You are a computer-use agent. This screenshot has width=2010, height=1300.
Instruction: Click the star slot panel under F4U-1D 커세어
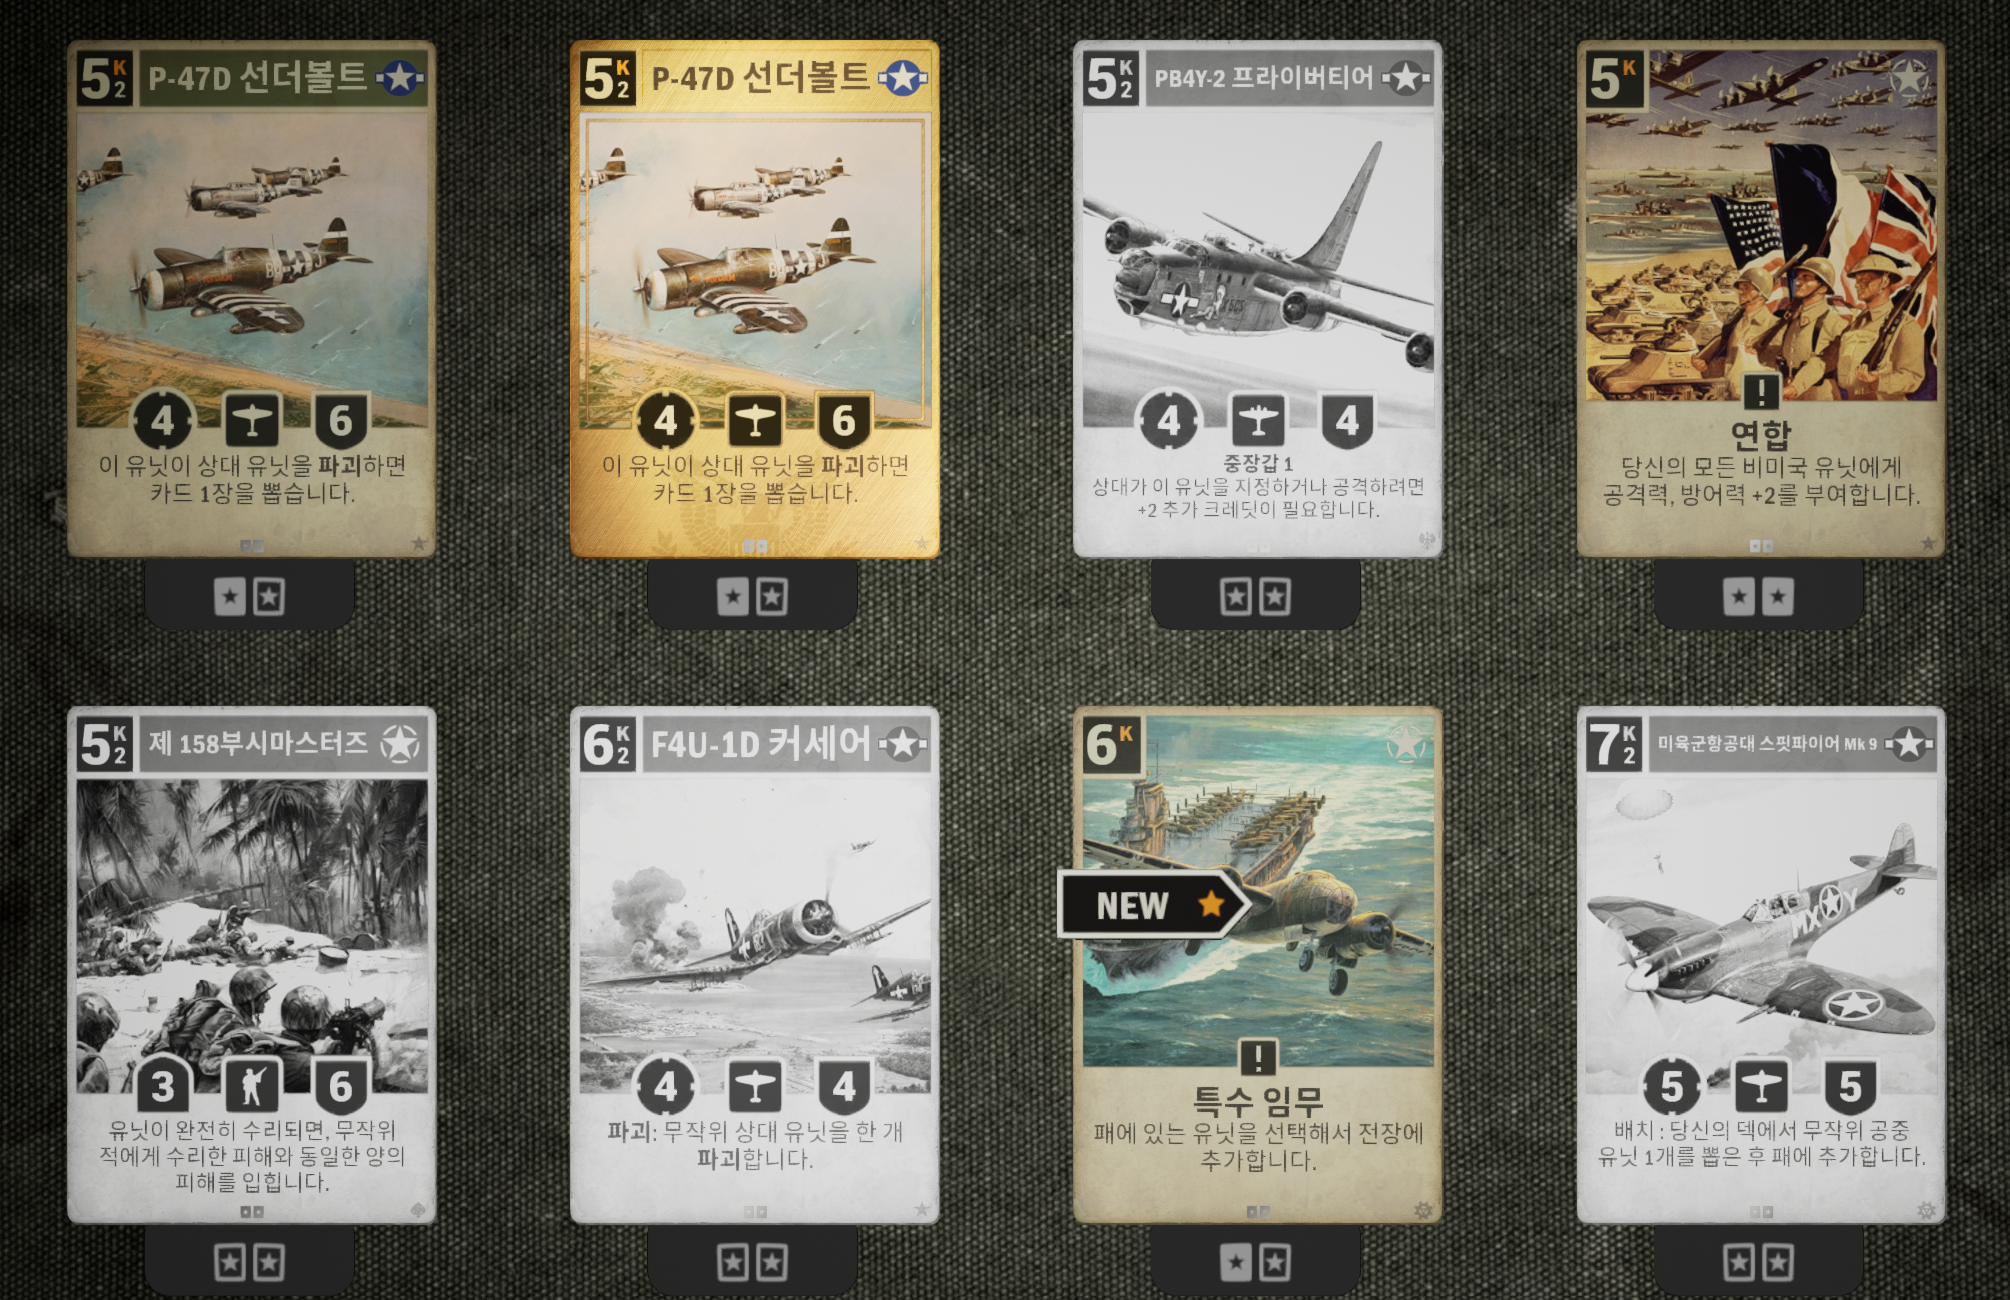click(752, 1263)
